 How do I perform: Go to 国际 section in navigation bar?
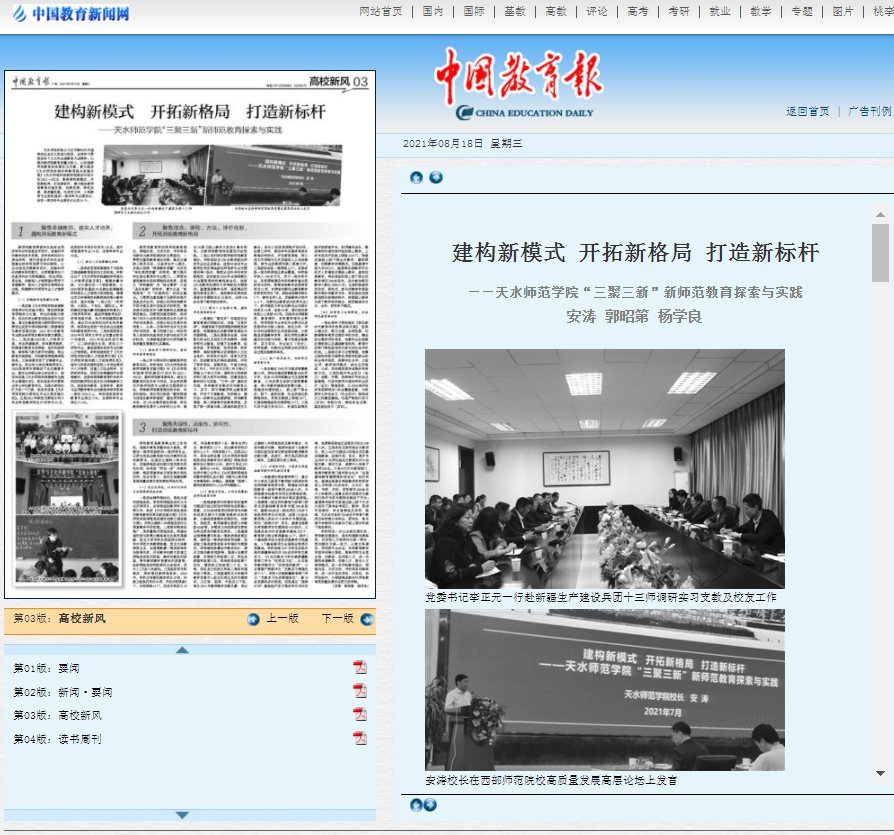474,12
